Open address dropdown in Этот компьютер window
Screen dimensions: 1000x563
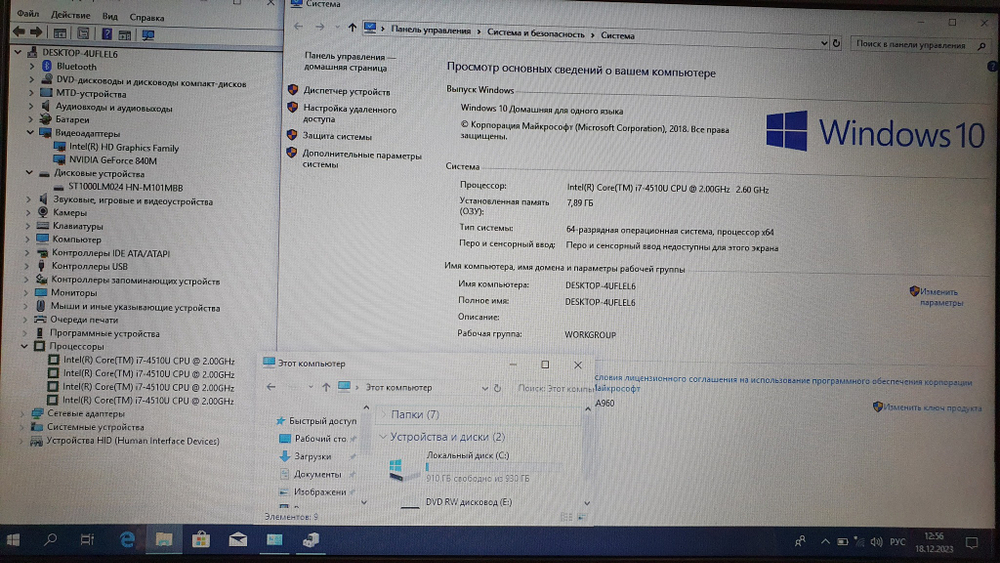coord(485,388)
